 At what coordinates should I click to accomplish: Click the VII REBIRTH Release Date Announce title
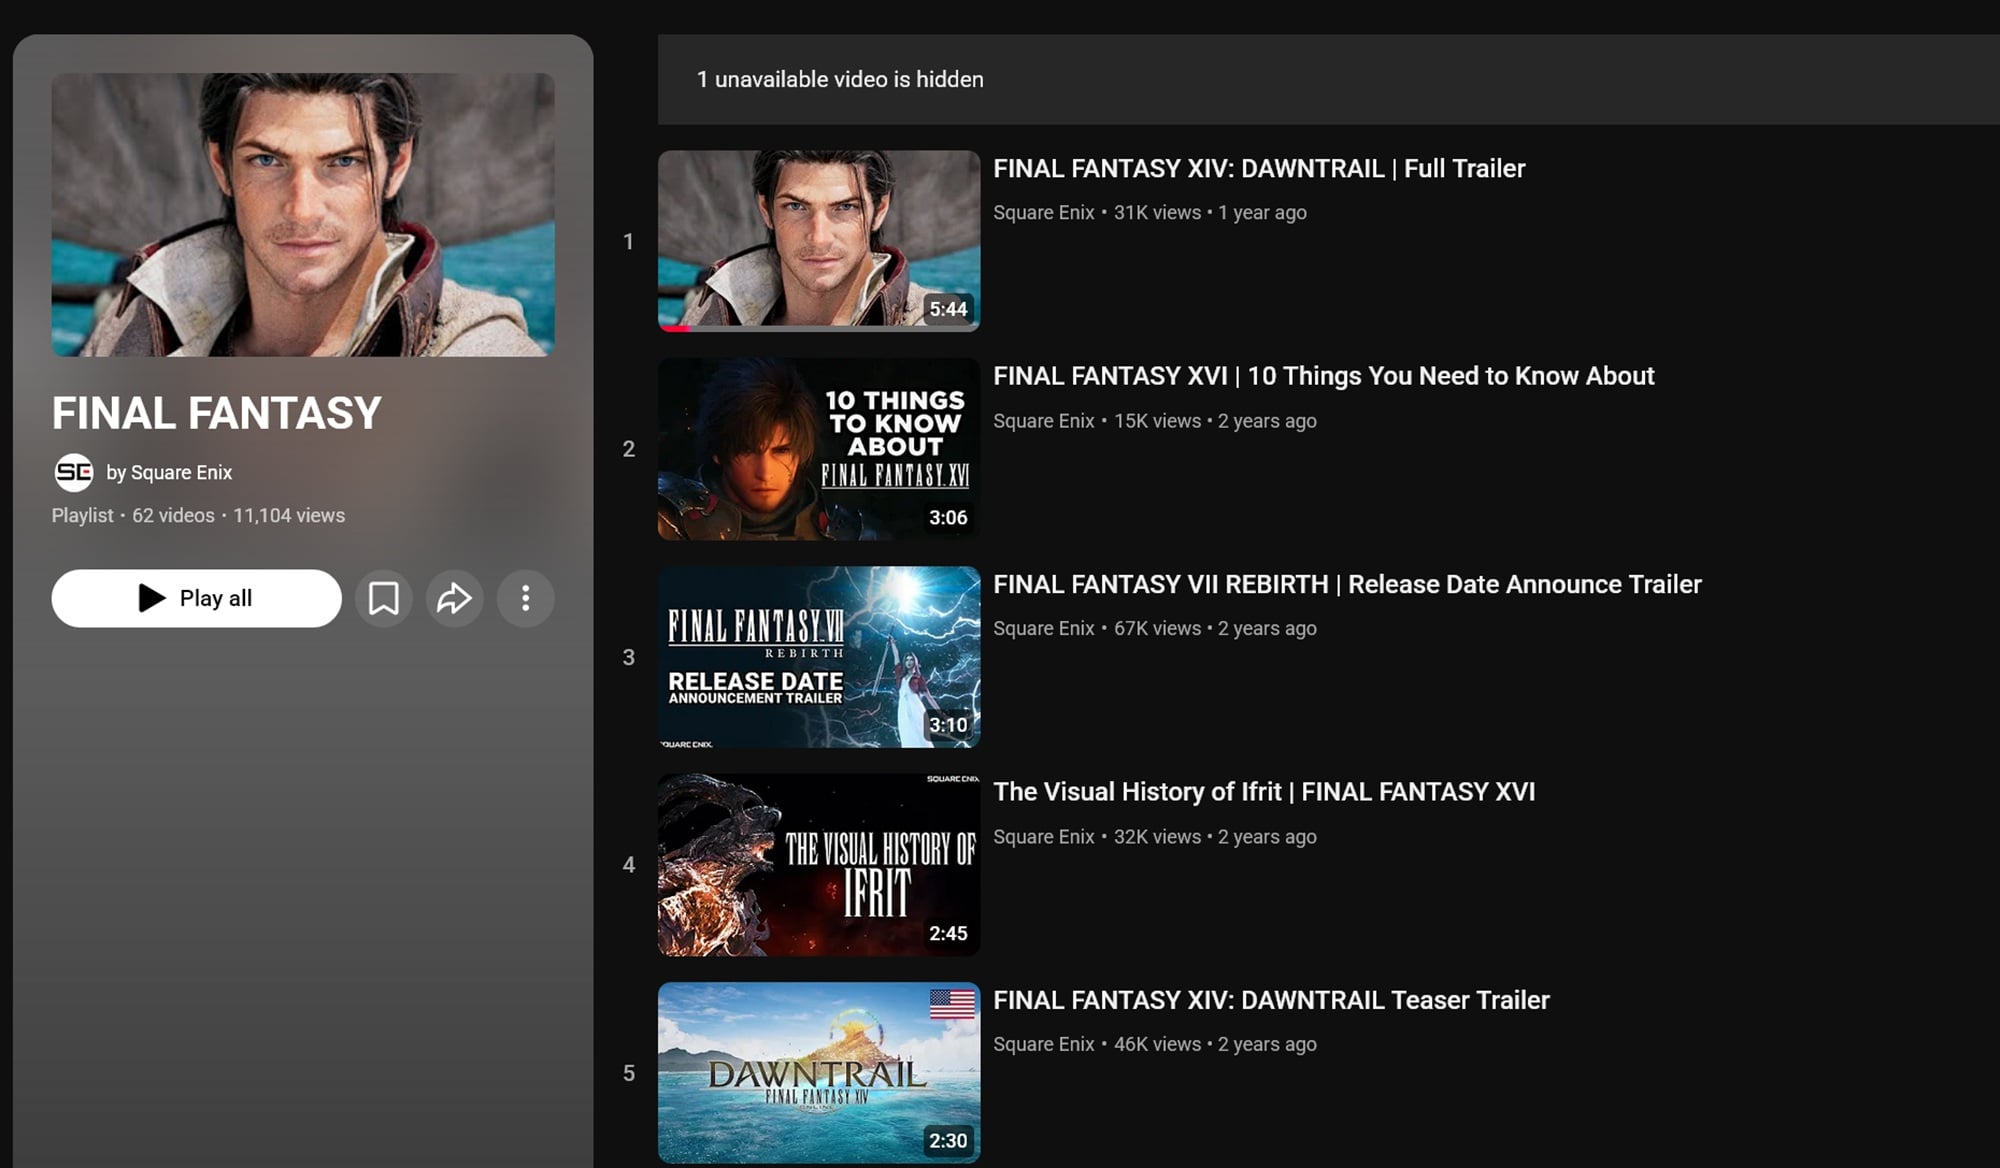pyautogui.click(x=1346, y=584)
